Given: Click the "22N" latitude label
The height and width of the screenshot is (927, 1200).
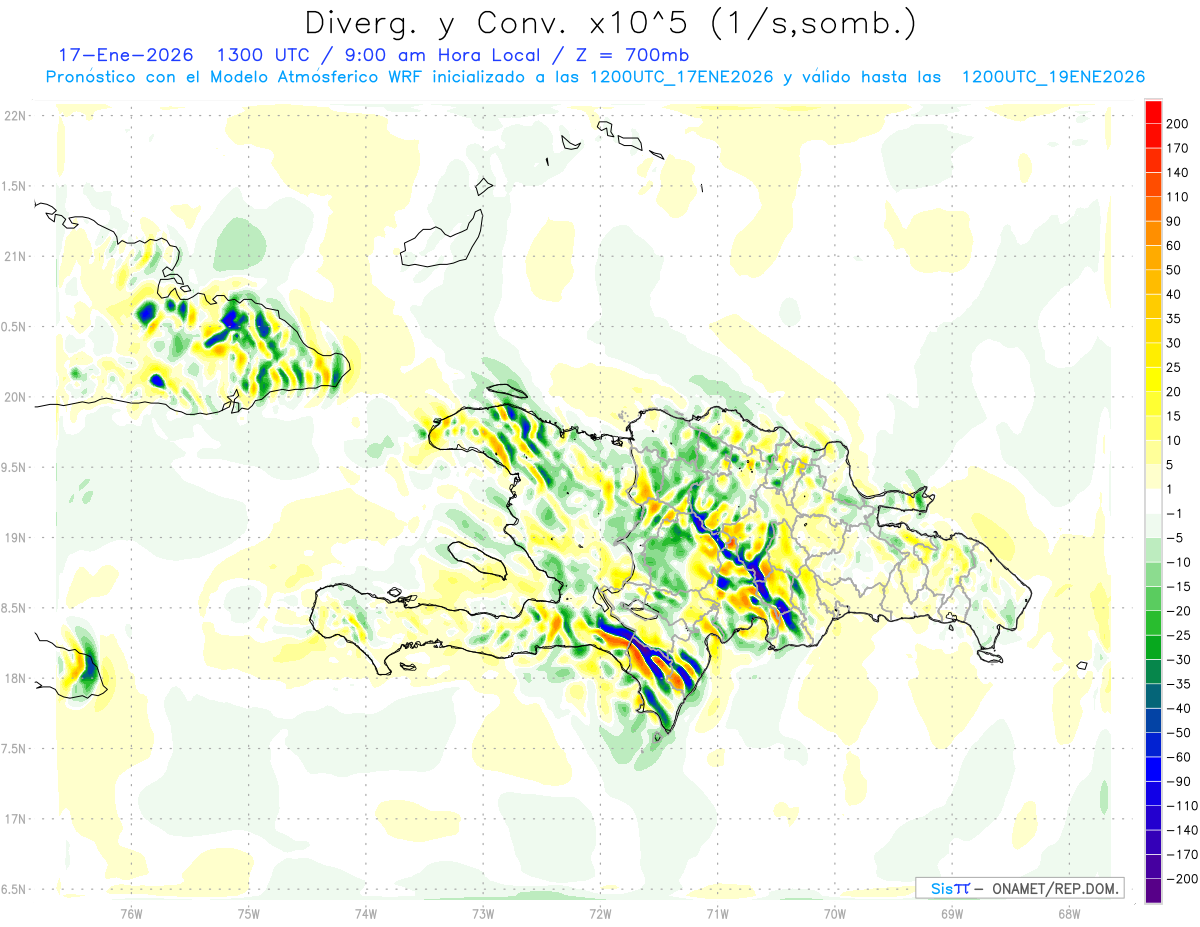Looking at the screenshot, I should click(x=15, y=116).
